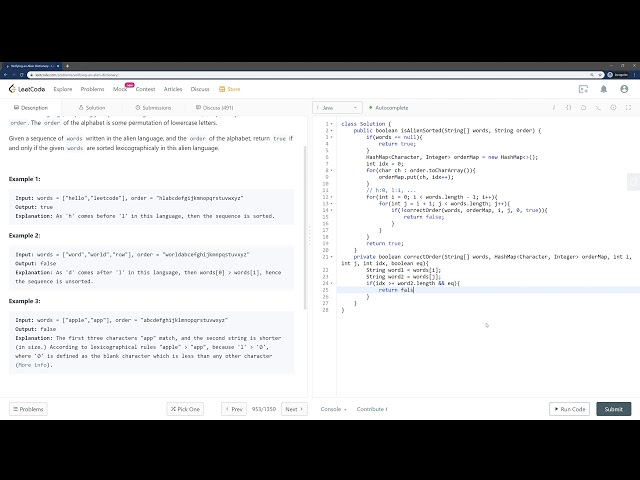Open the notifications bell

pyautogui.click(x=604, y=89)
